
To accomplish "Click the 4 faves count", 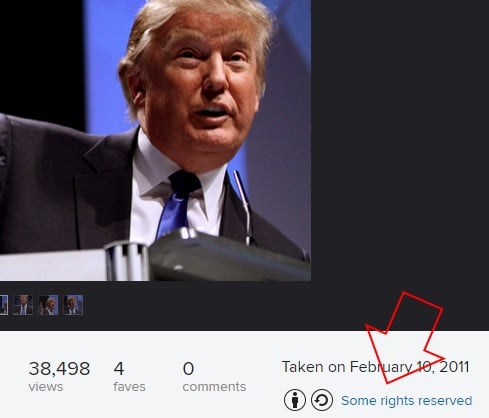I will click(x=119, y=369).
